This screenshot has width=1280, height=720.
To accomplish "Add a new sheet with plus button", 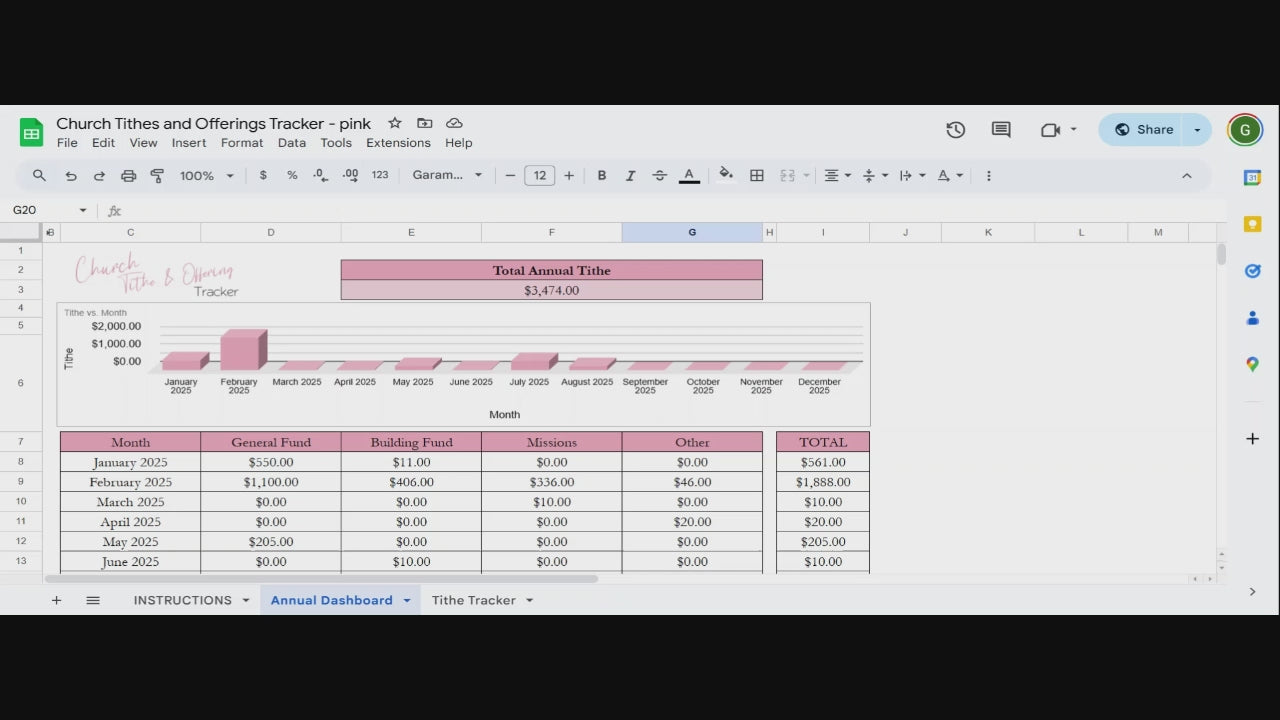I will [x=56, y=600].
